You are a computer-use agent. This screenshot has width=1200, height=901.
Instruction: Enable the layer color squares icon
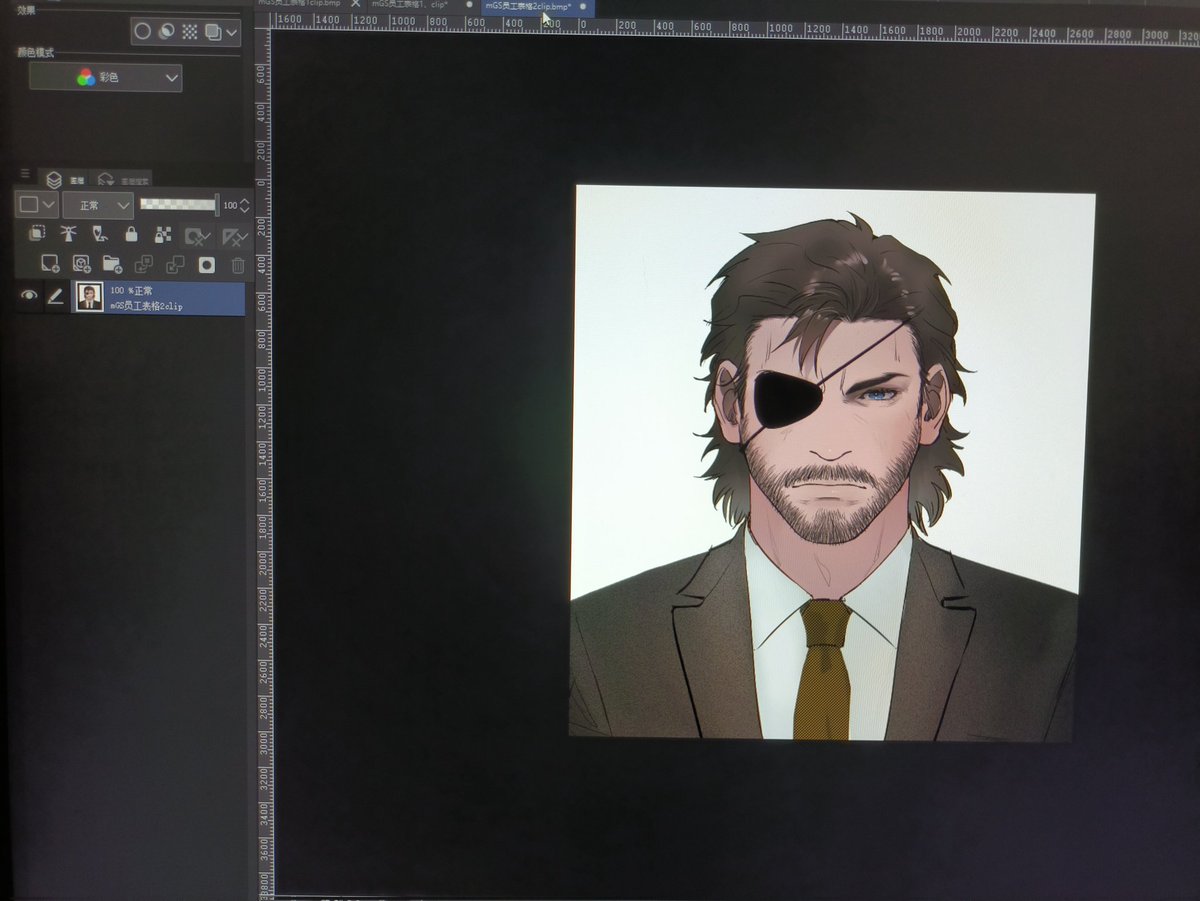tap(212, 31)
